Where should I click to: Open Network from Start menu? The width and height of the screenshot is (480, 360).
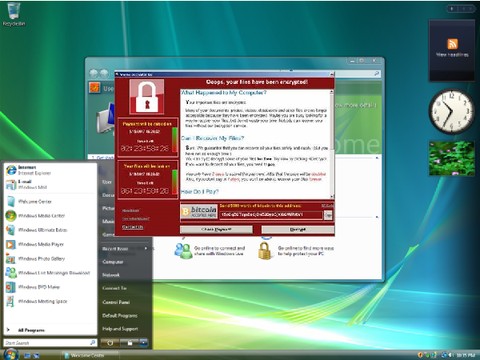[x=111, y=275]
